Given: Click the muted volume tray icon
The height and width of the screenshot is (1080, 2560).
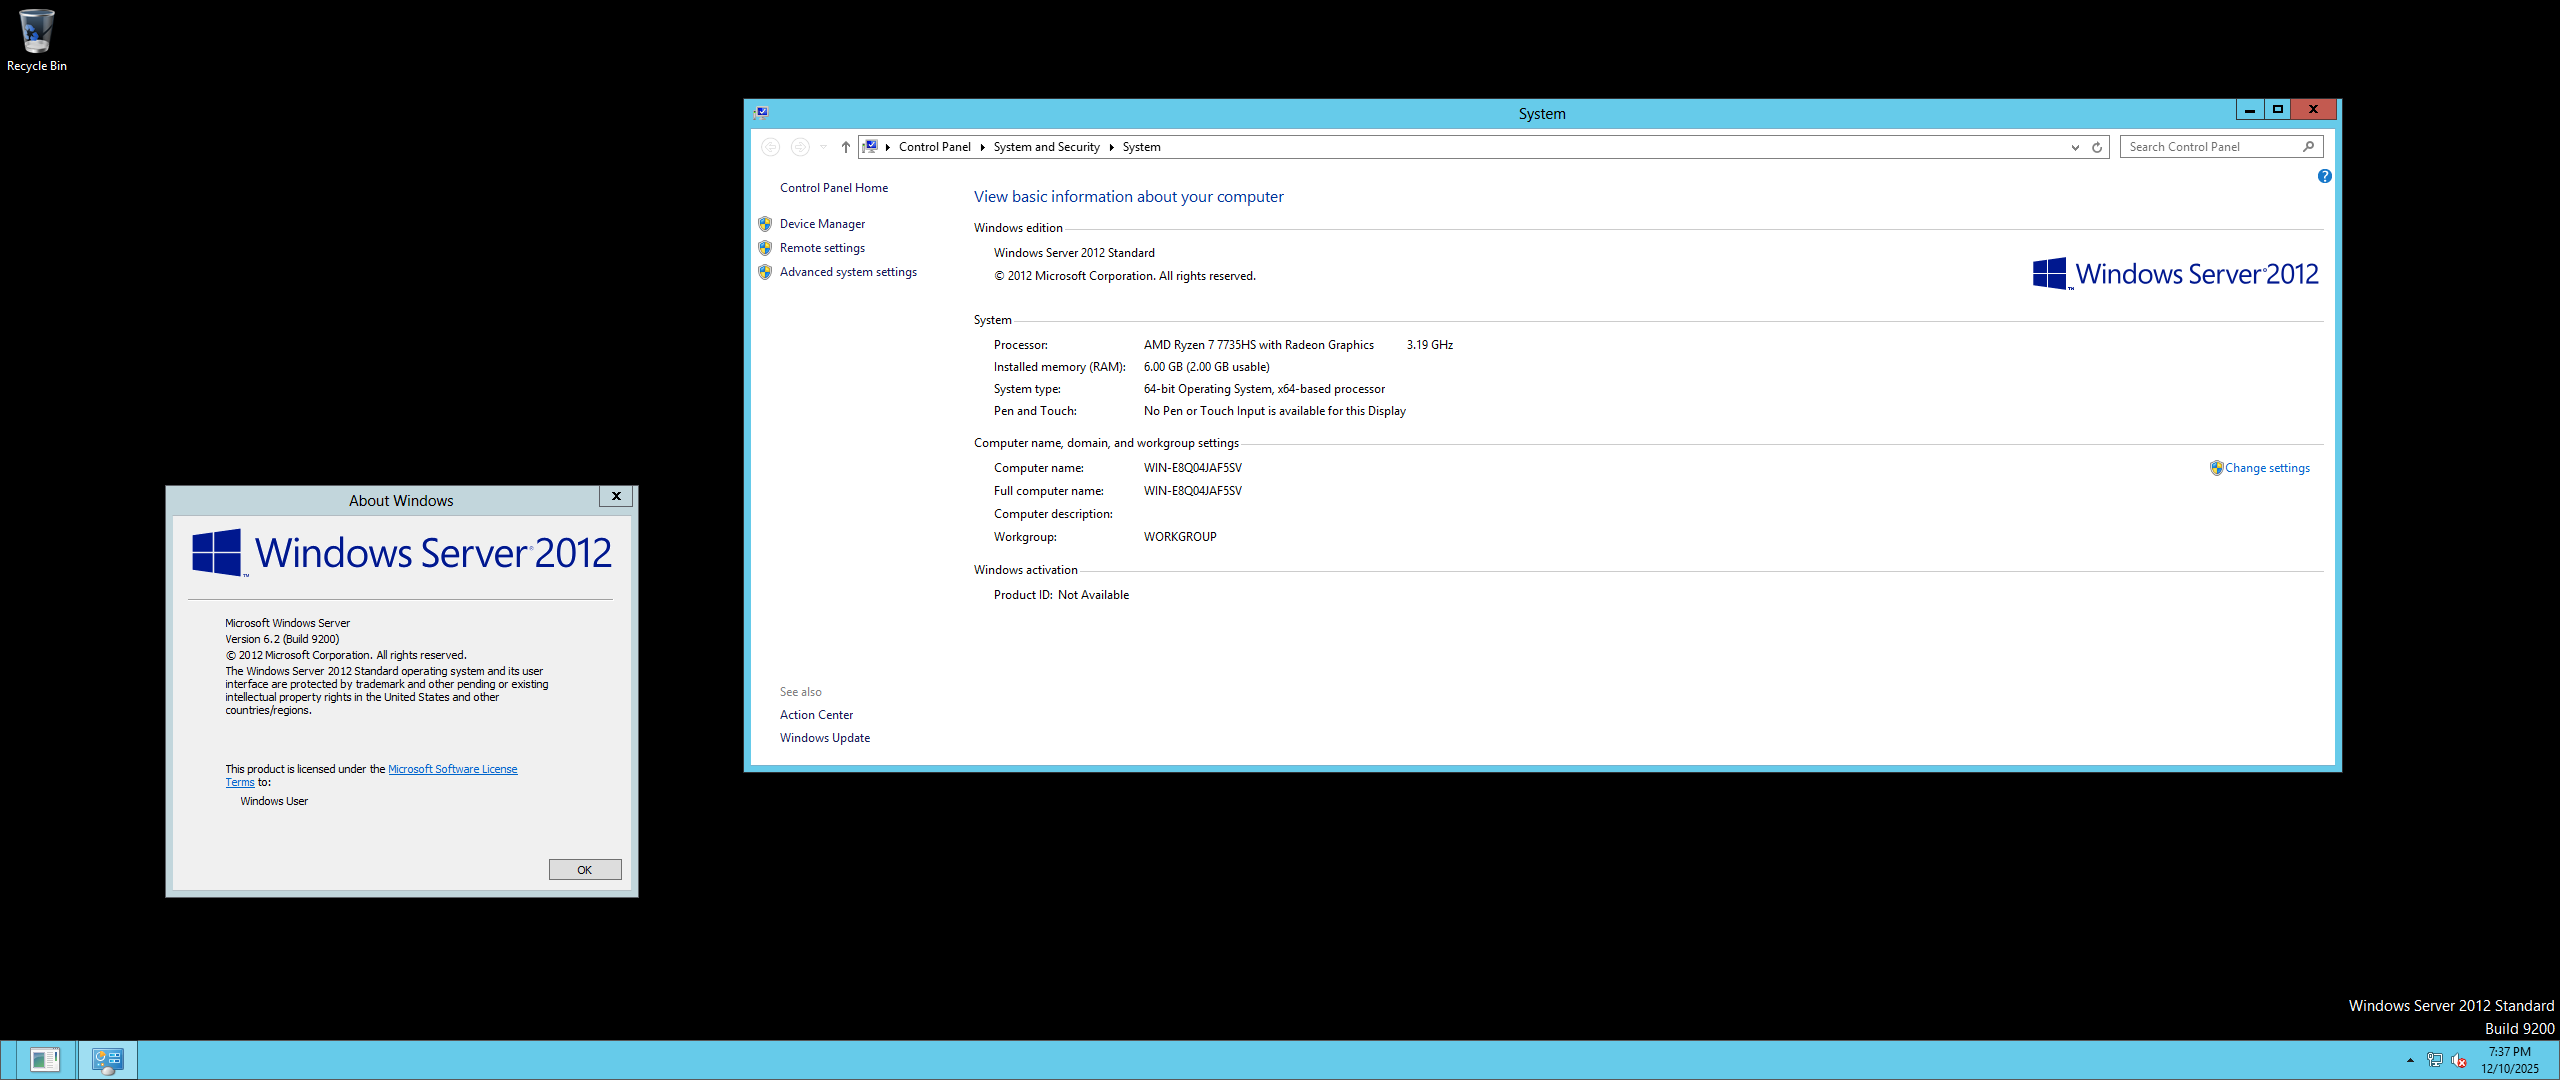Looking at the screenshot, I should point(2459,1060).
